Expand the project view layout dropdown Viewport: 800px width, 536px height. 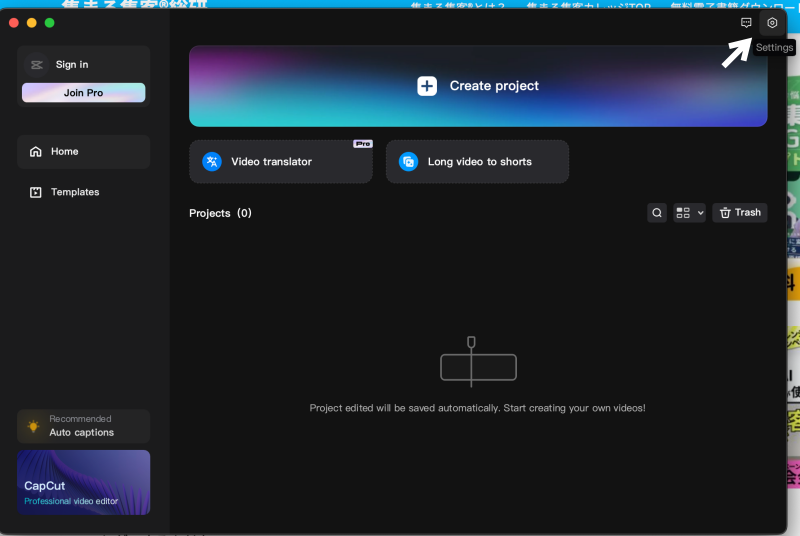[689, 213]
